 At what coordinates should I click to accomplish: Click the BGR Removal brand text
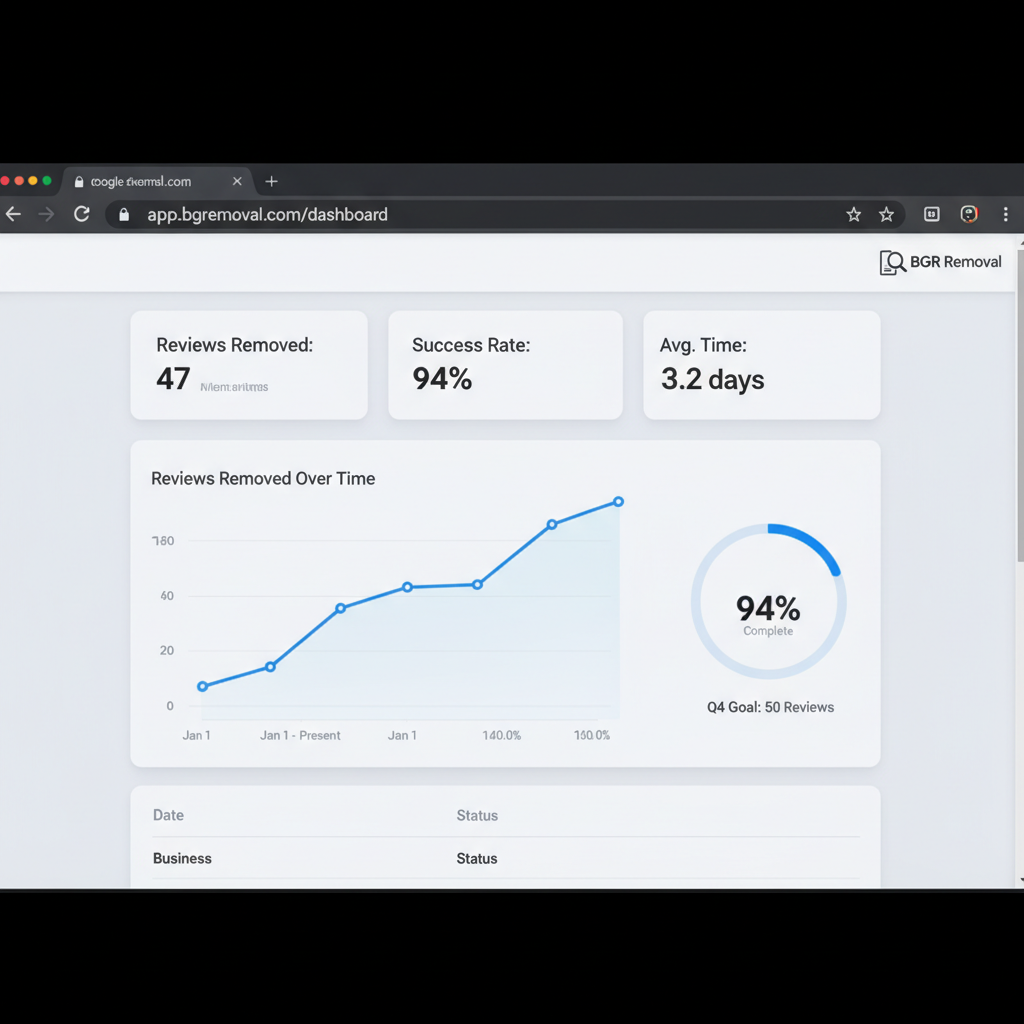click(955, 262)
